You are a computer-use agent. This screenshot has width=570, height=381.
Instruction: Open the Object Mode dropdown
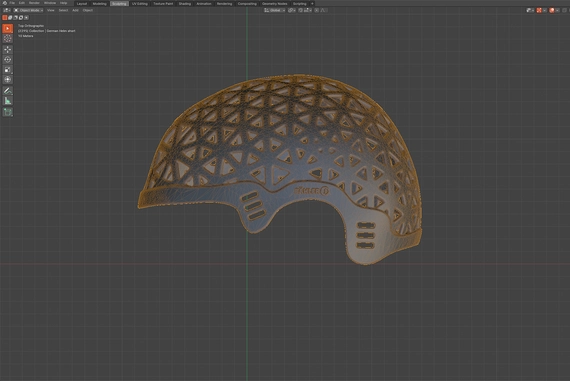coord(28,10)
